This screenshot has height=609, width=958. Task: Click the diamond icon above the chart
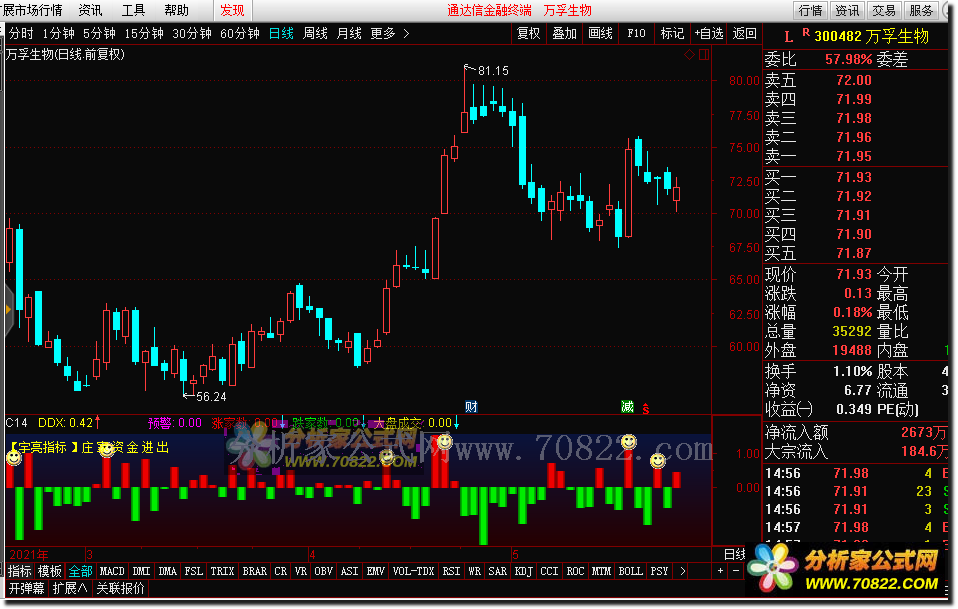pos(689,55)
